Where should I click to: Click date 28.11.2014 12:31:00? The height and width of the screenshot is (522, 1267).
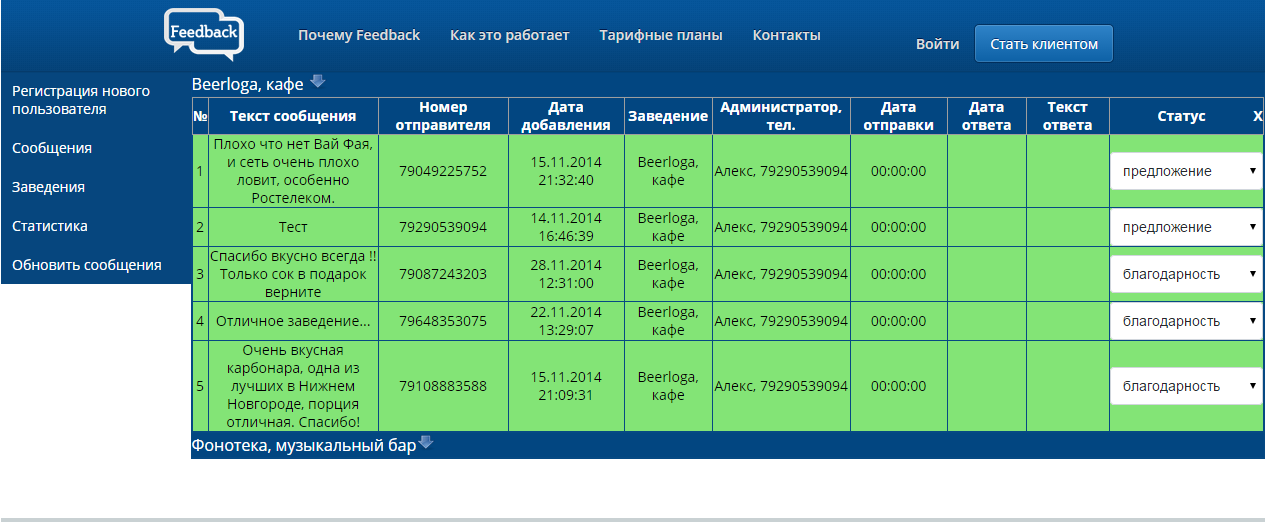(x=566, y=274)
